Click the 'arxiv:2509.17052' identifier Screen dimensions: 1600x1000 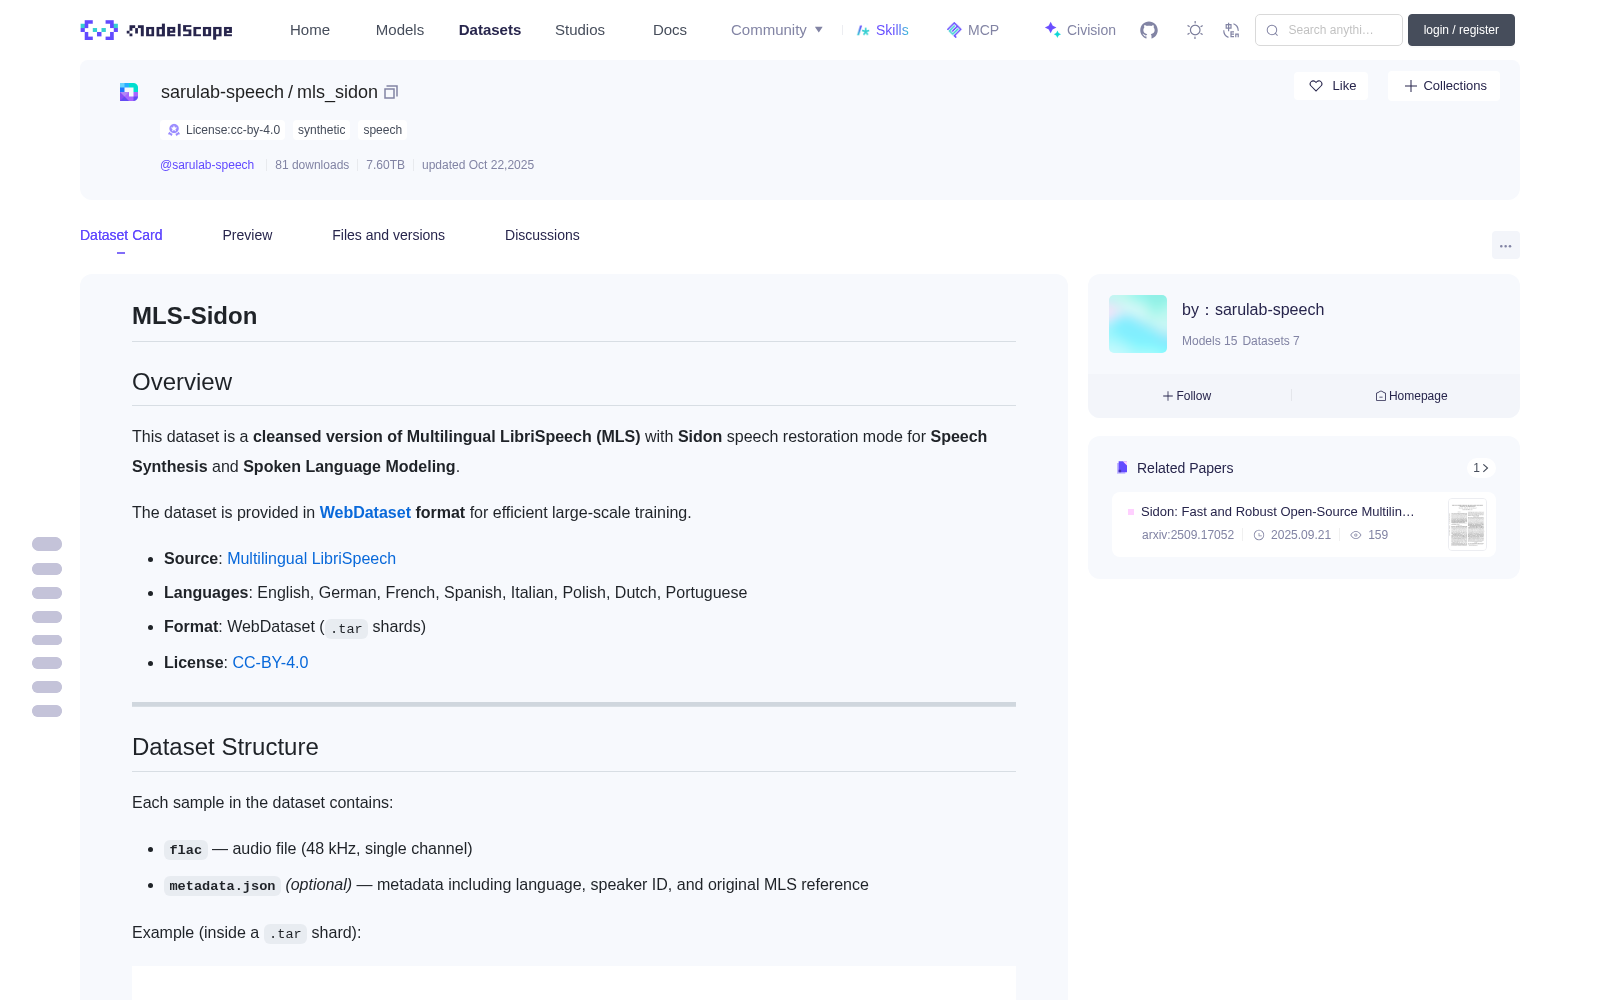pyautogui.click(x=1188, y=535)
